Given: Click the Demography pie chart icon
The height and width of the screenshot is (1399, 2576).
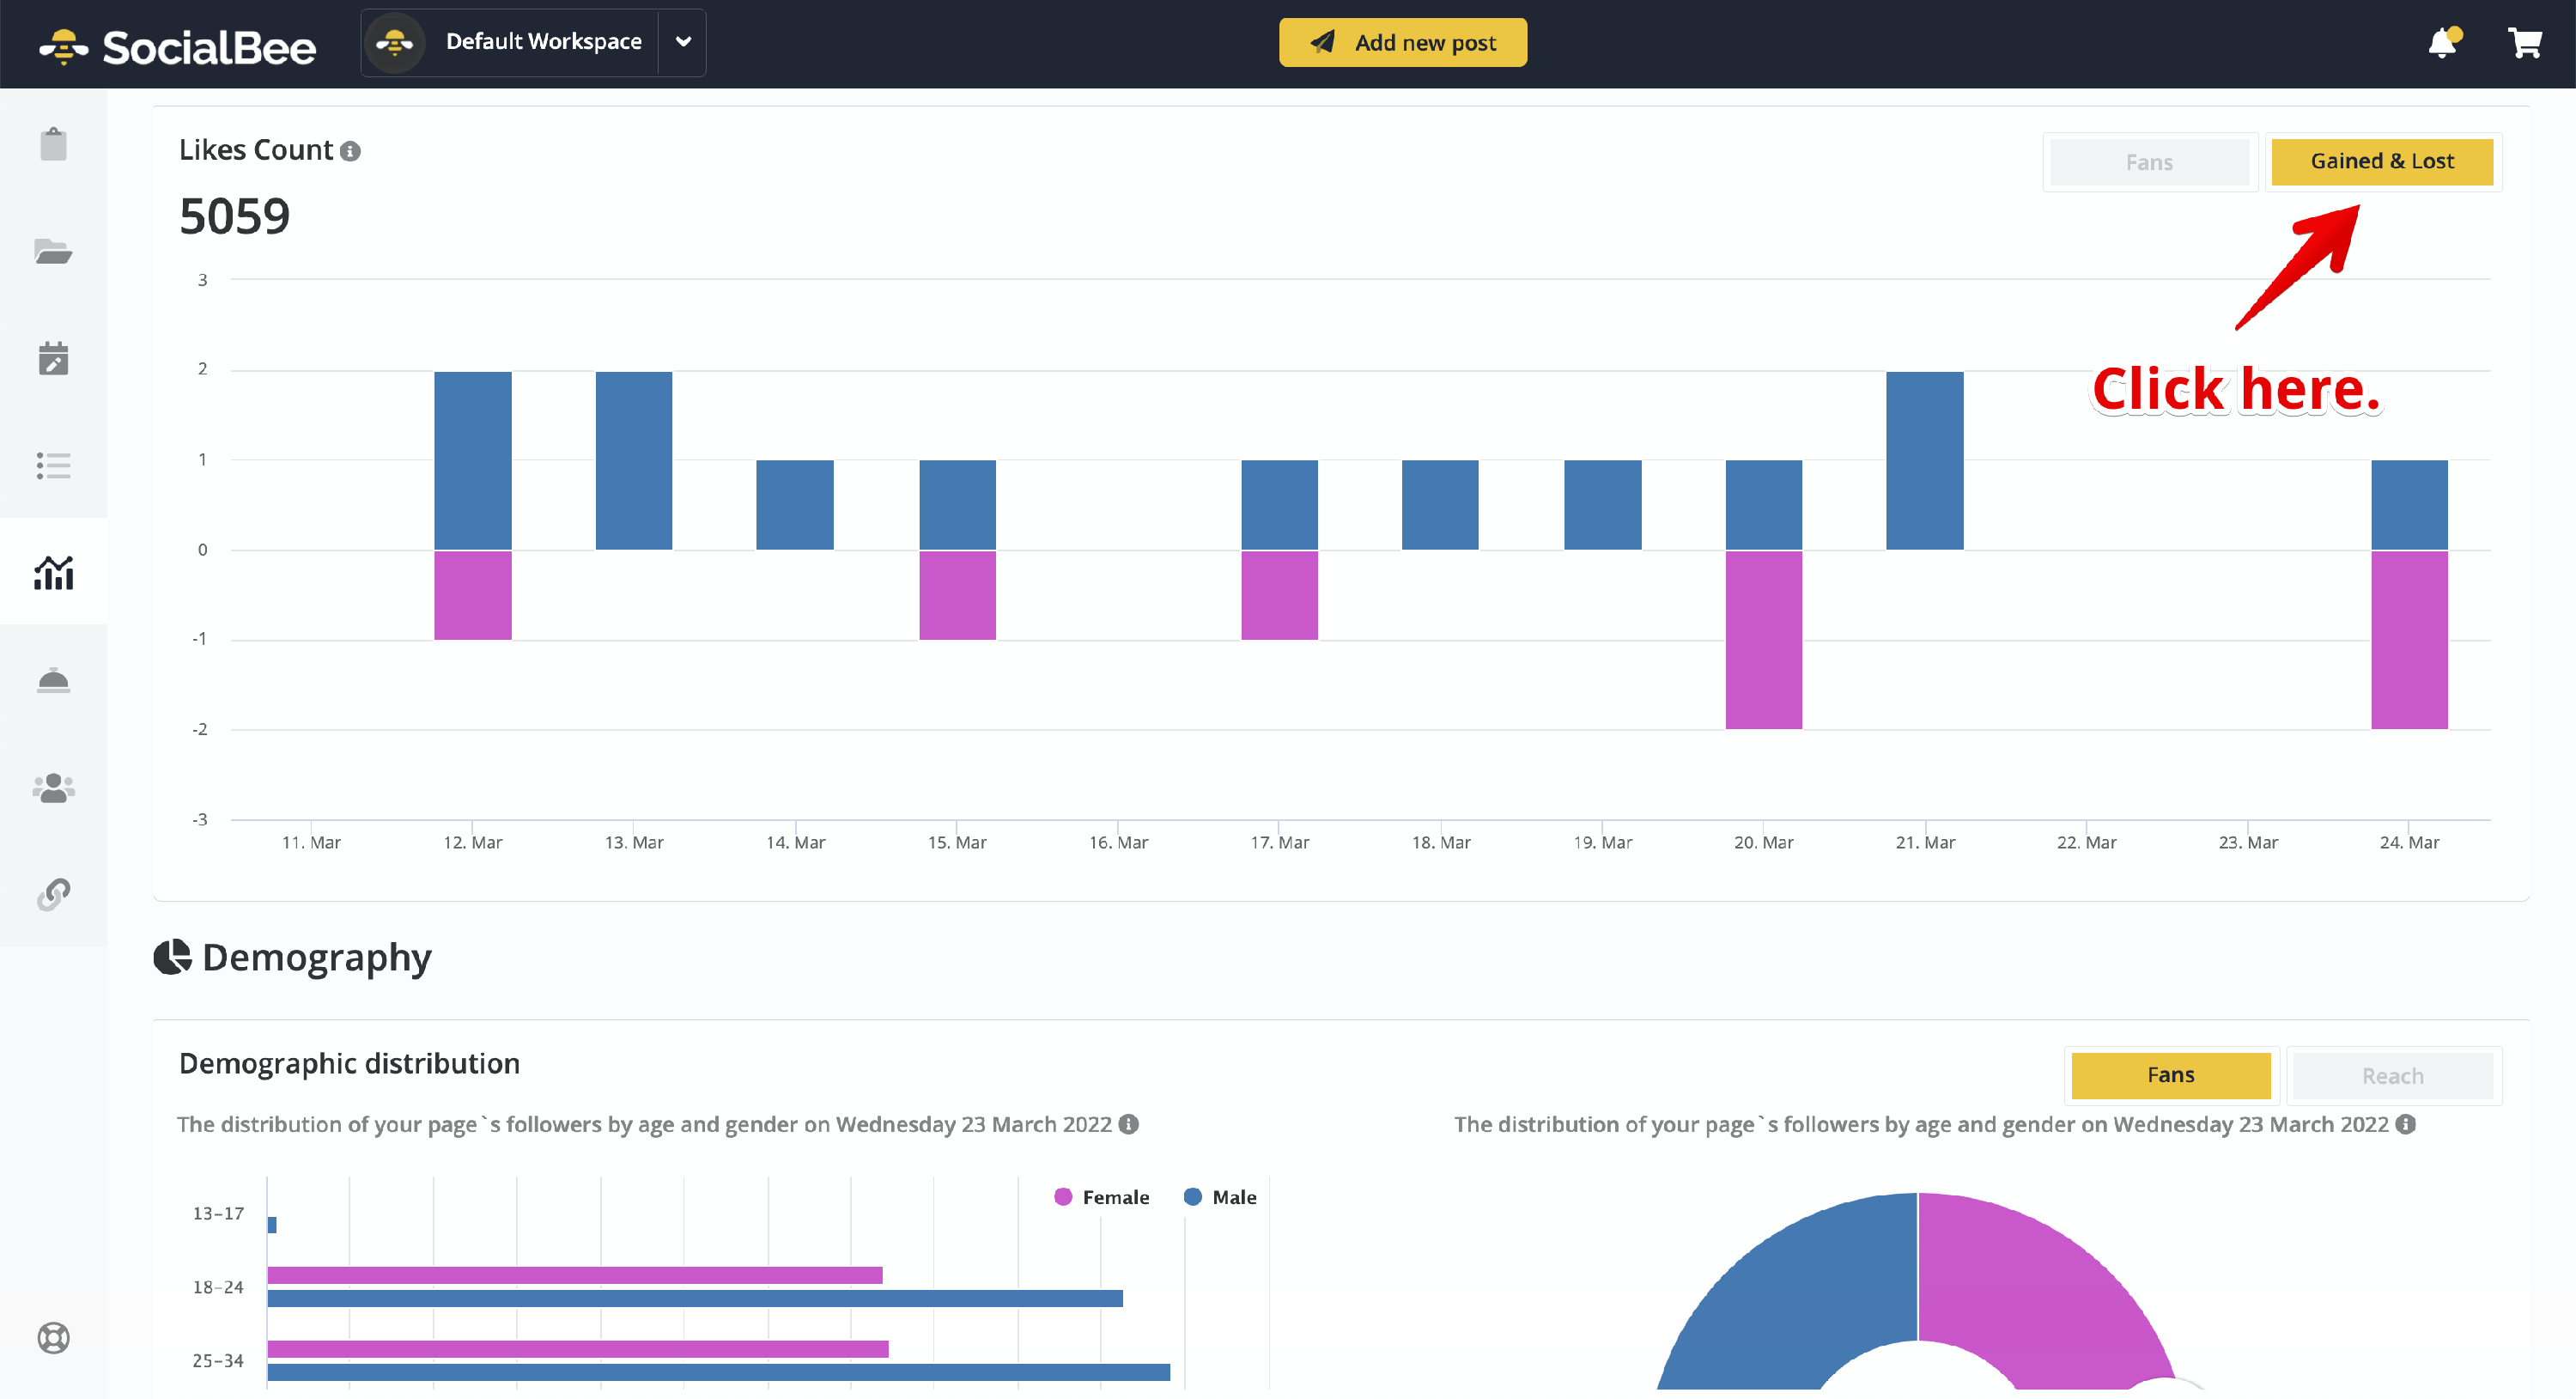Looking at the screenshot, I should tap(172, 957).
